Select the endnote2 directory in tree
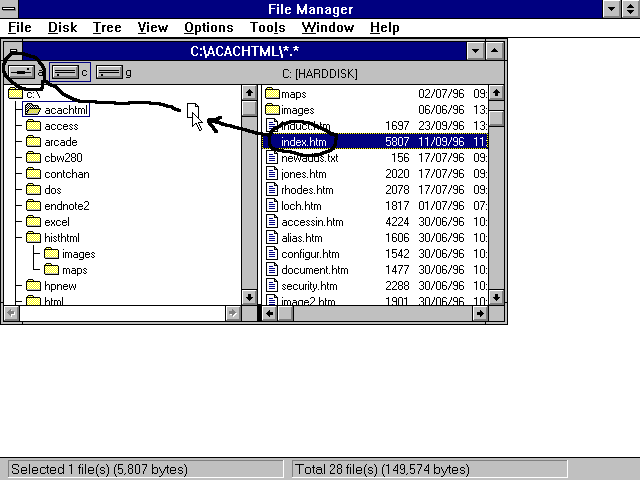 [66, 206]
